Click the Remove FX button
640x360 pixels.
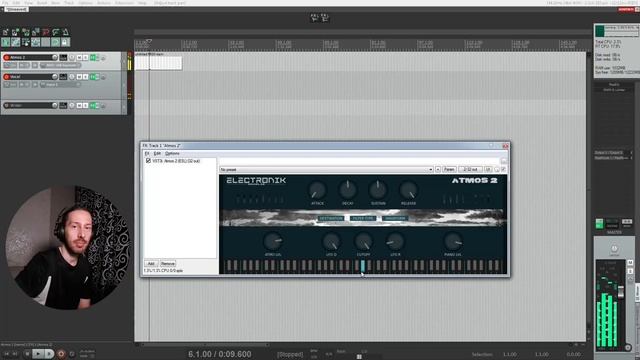[168, 264]
